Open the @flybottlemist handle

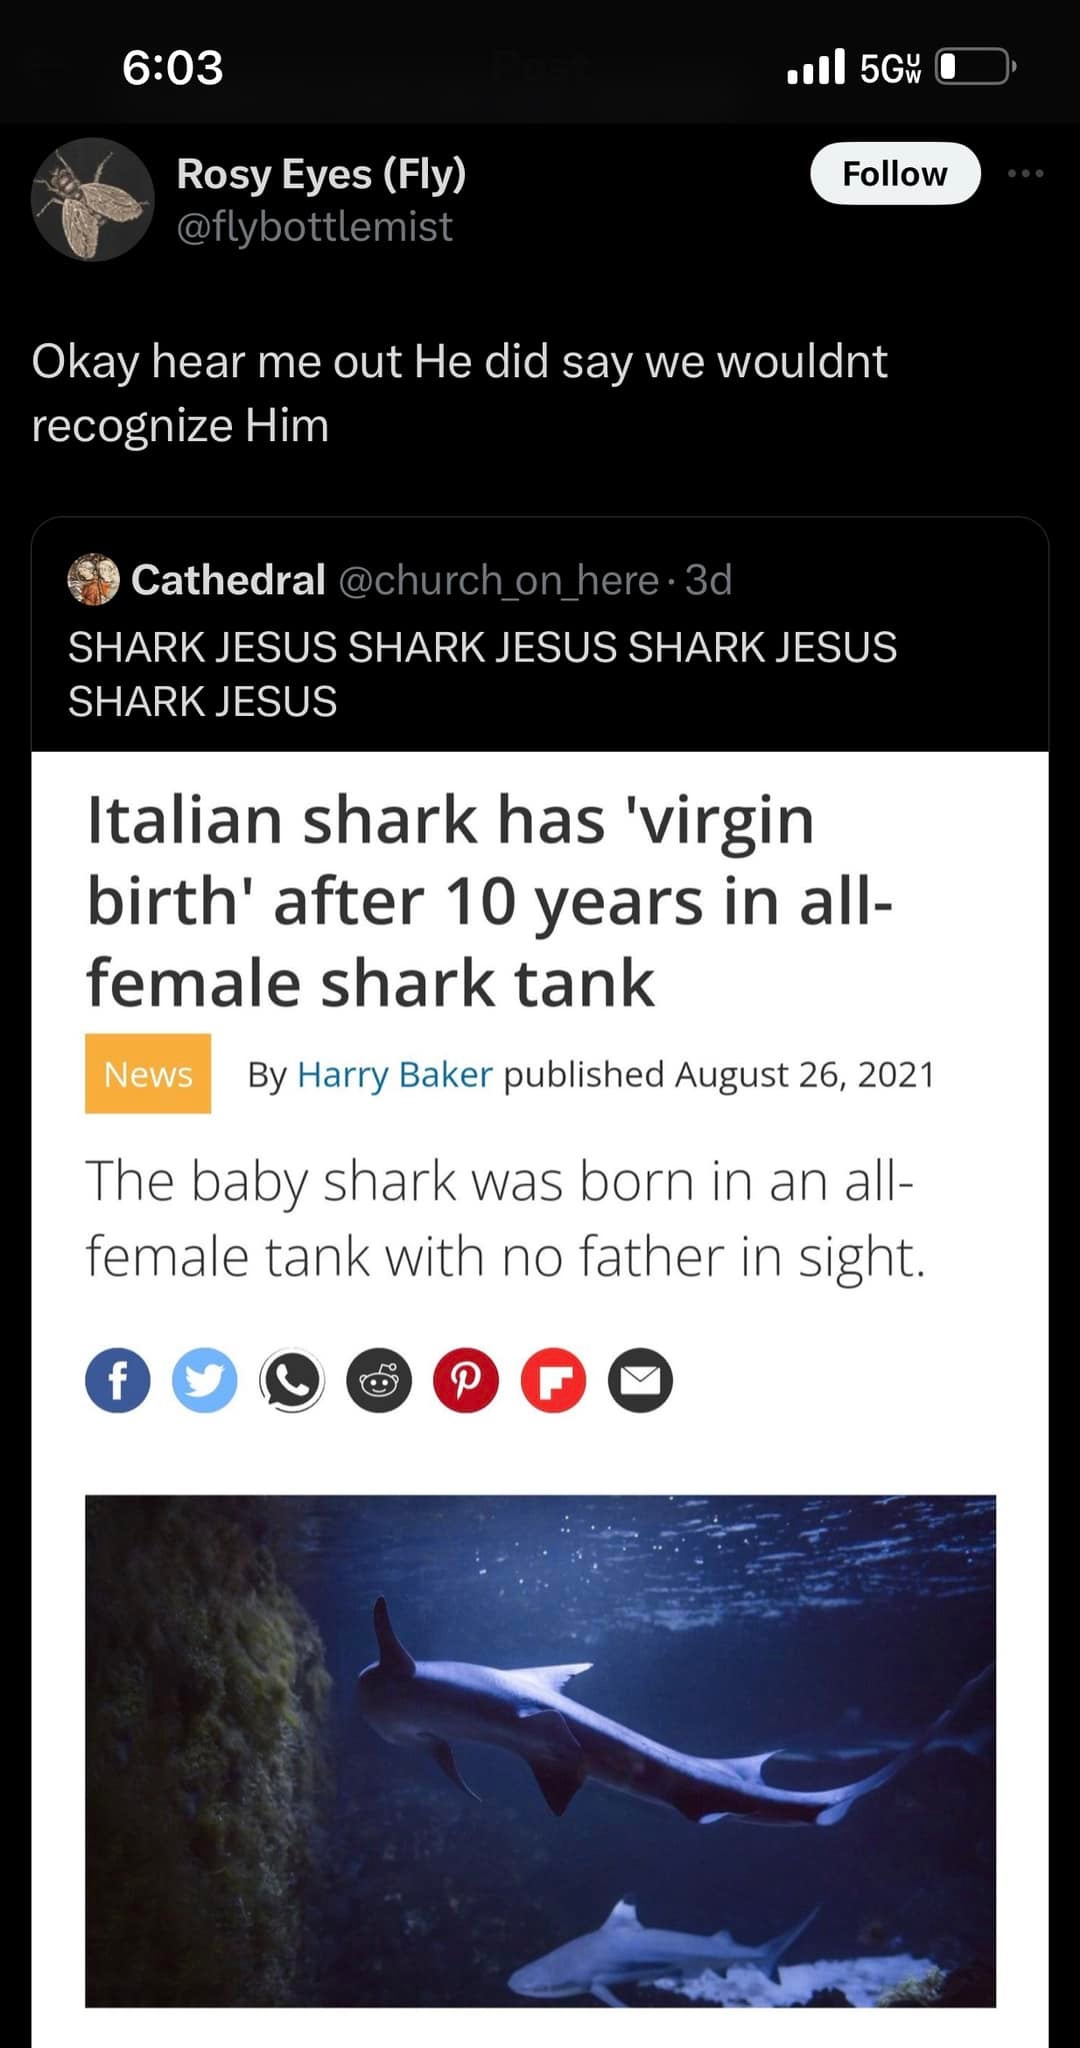click(313, 228)
